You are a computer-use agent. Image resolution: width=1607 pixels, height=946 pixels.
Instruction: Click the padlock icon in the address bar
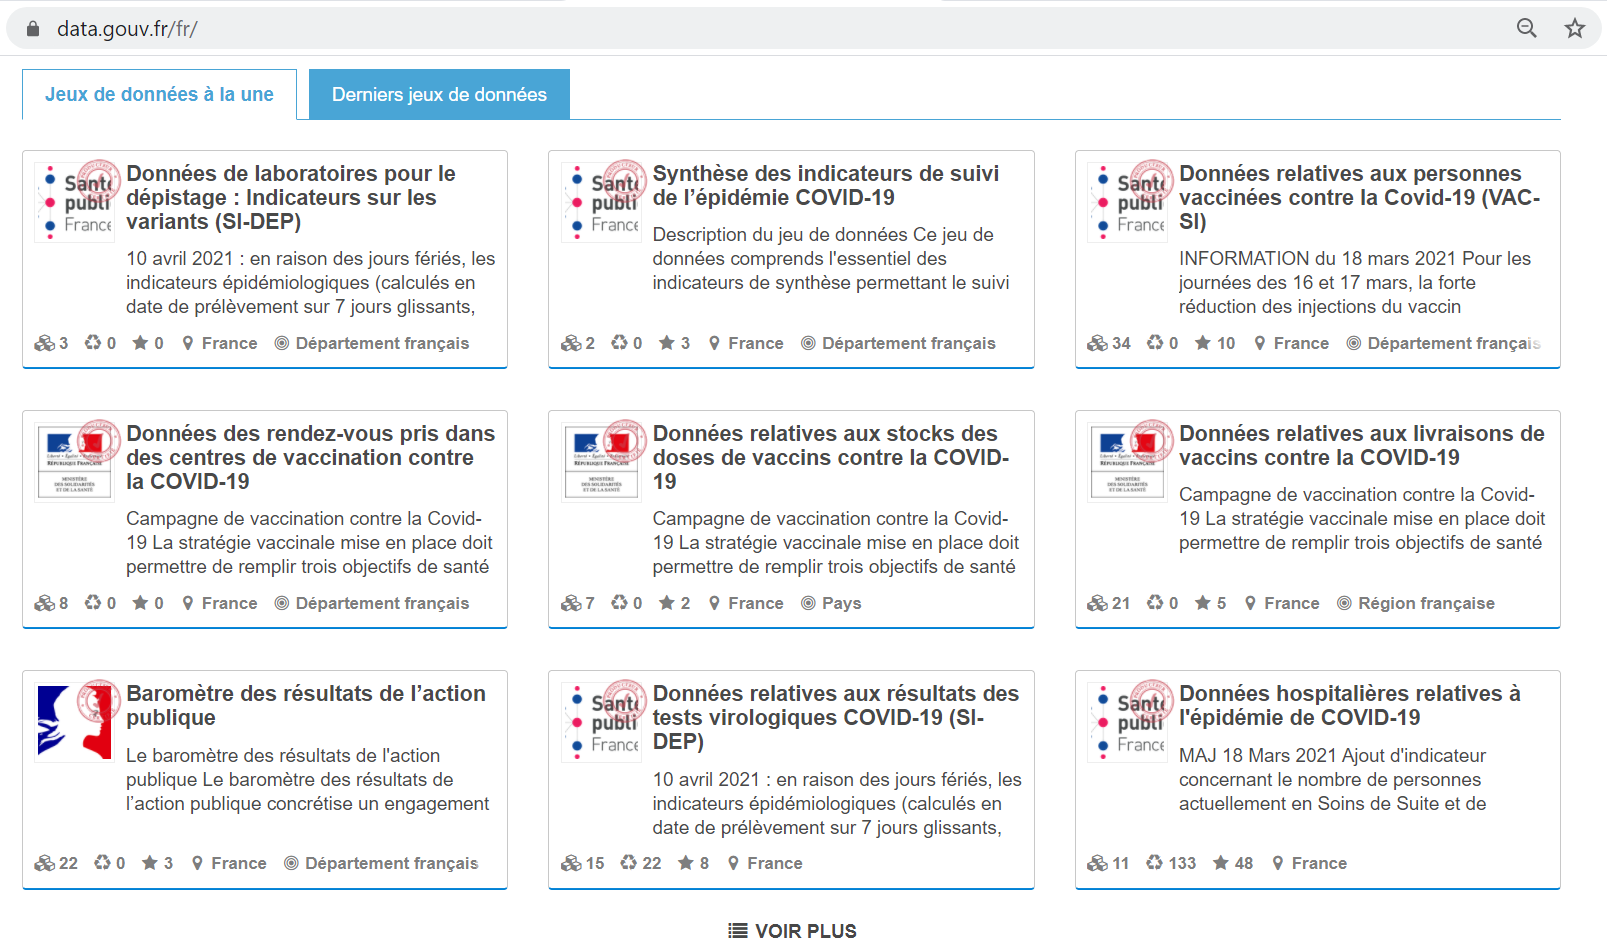pyautogui.click(x=33, y=29)
